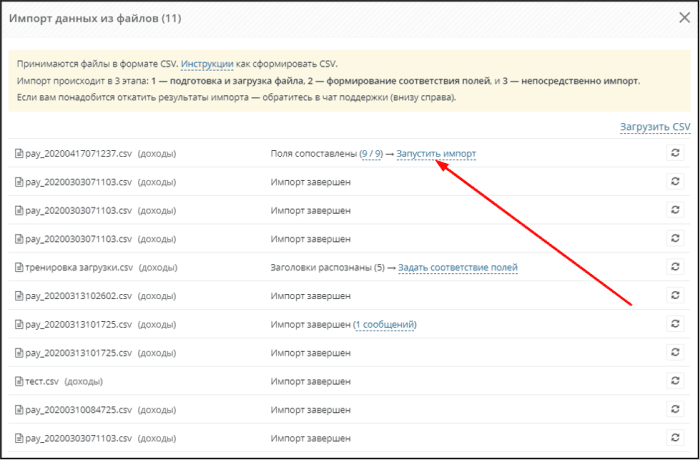The image size is (700, 460).
Task: Refresh the last pay_20200303071103.csv row
Action: click(675, 438)
